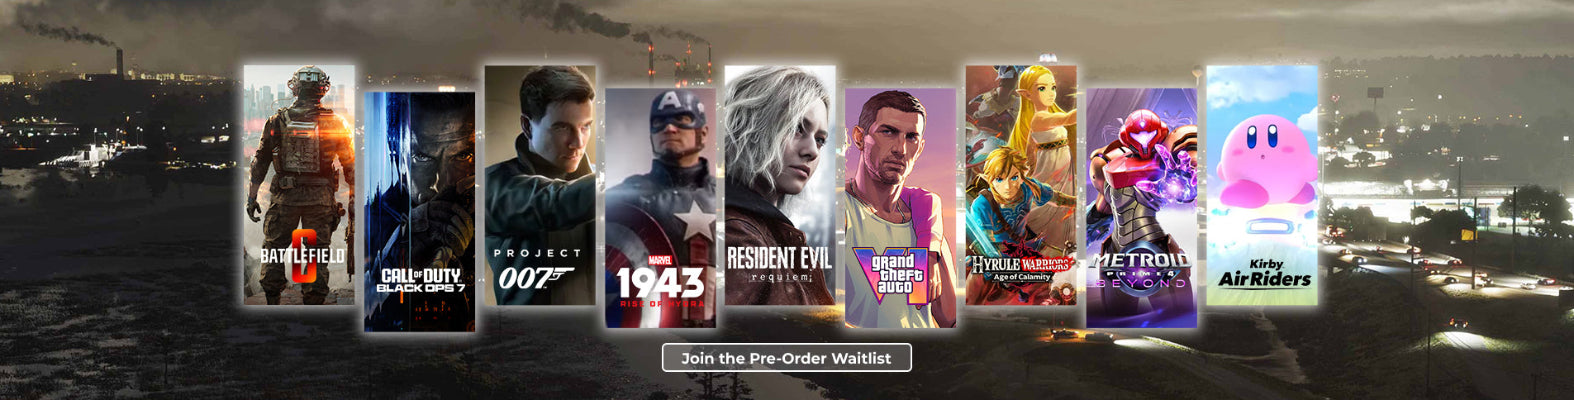The image size is (1574, 400).
Task: Click the Grand Theft Auto VI logo
Action: 888,274
